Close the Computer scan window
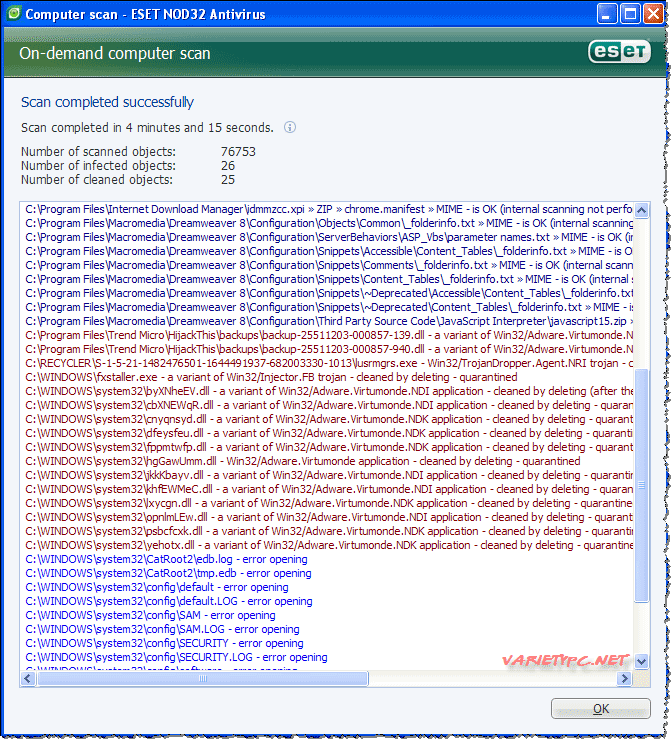This screenshot has width=671, height=739. pyautogui.click(x=654, y=14)
